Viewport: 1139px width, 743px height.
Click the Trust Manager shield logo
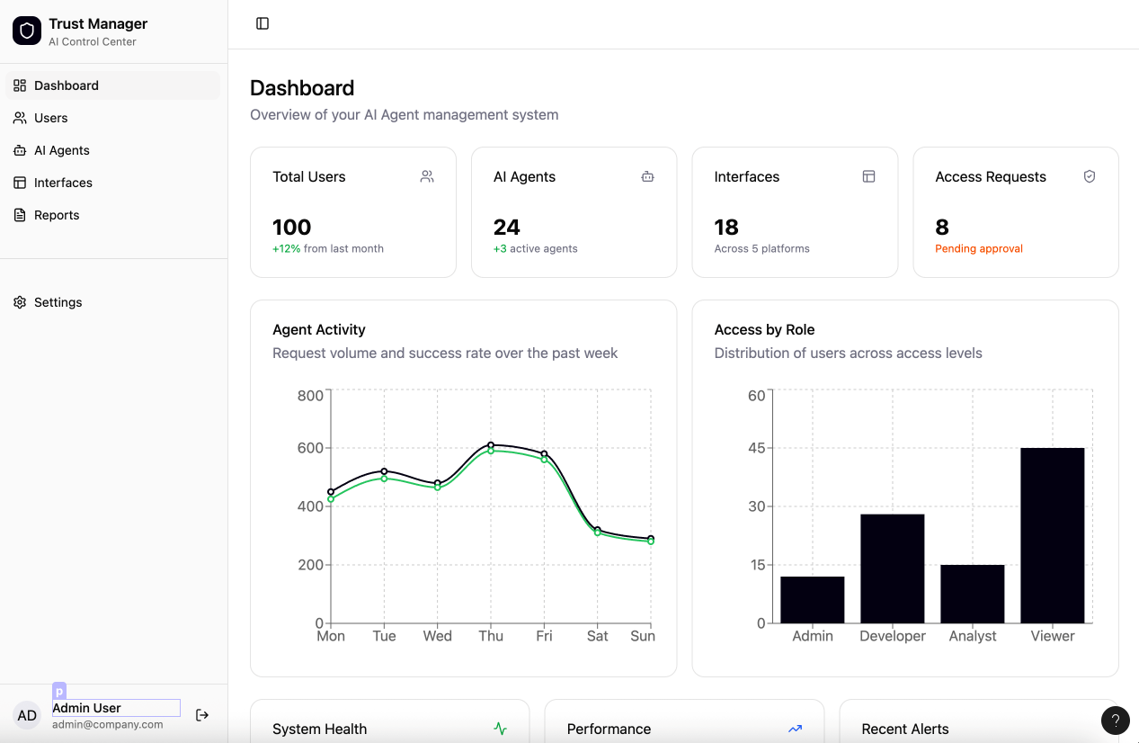27,31
